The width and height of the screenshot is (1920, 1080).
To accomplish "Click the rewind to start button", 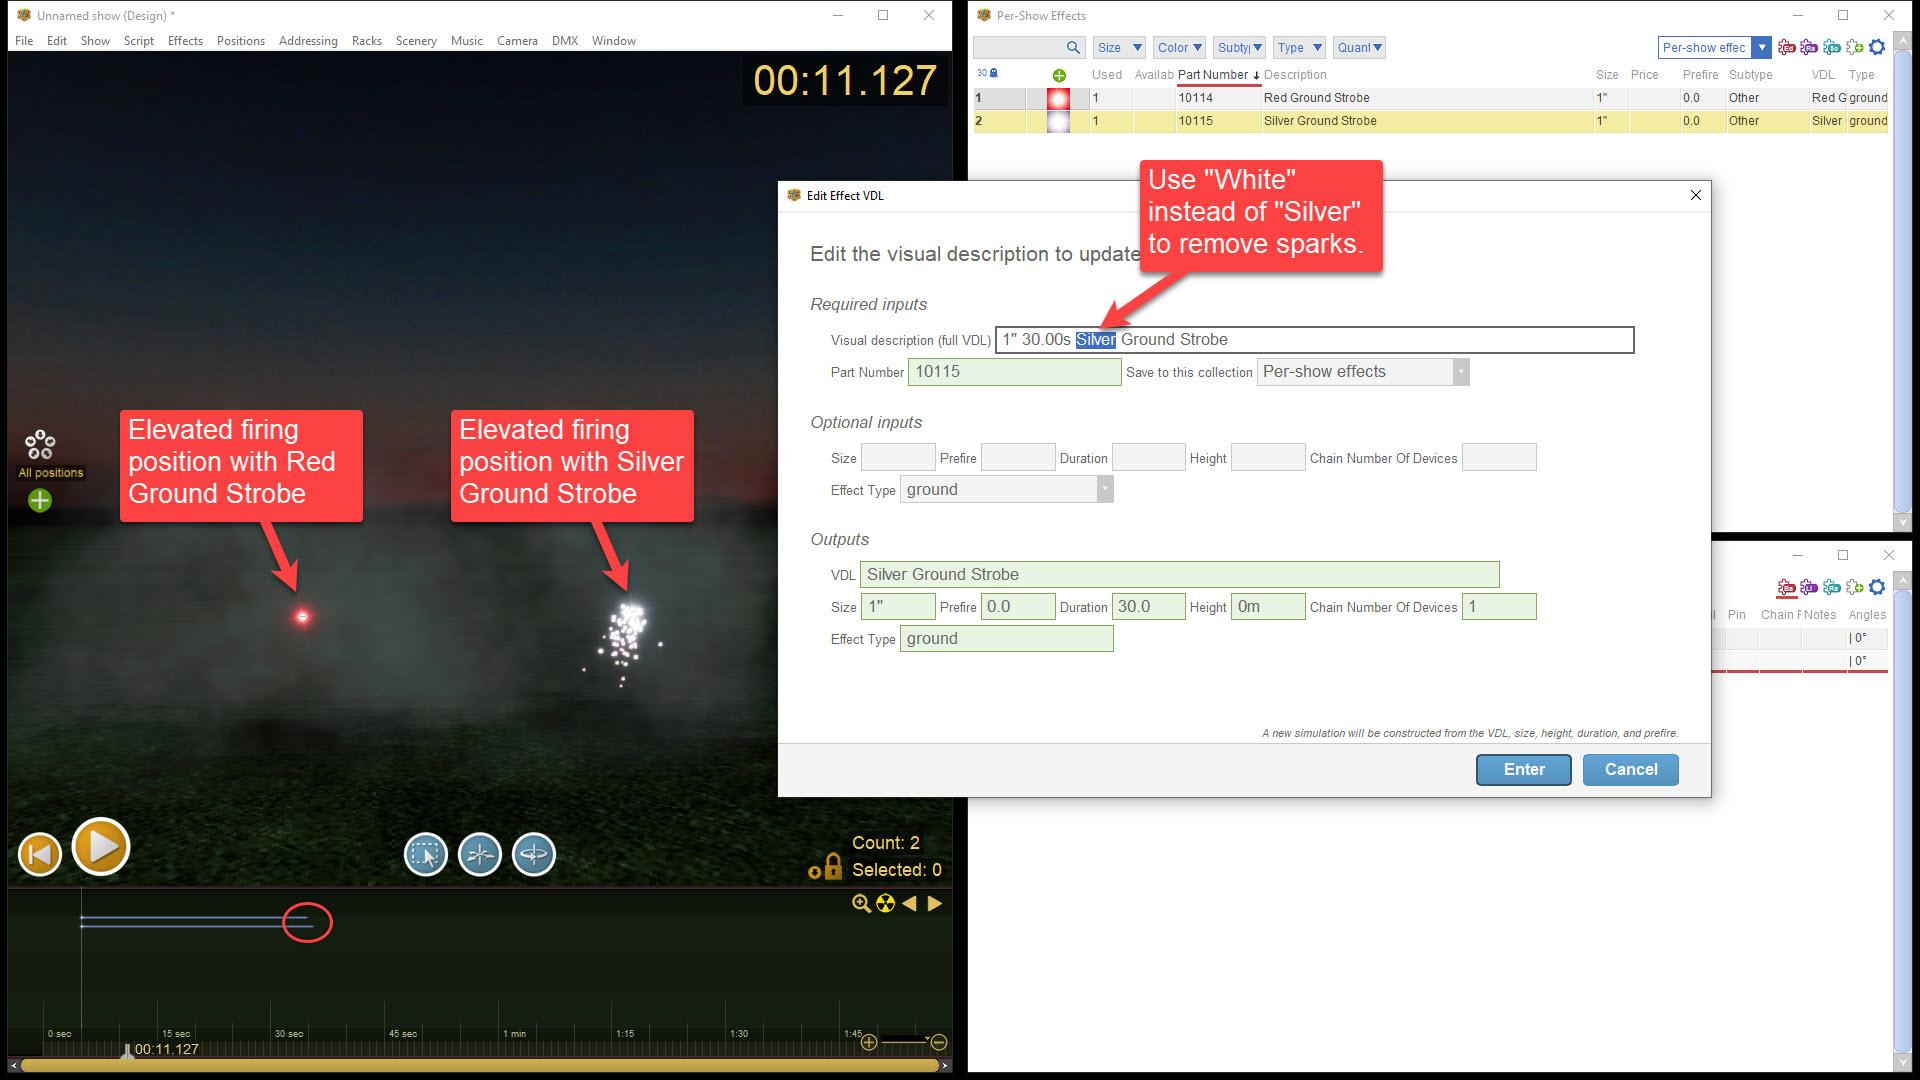I will coord(40,854).
